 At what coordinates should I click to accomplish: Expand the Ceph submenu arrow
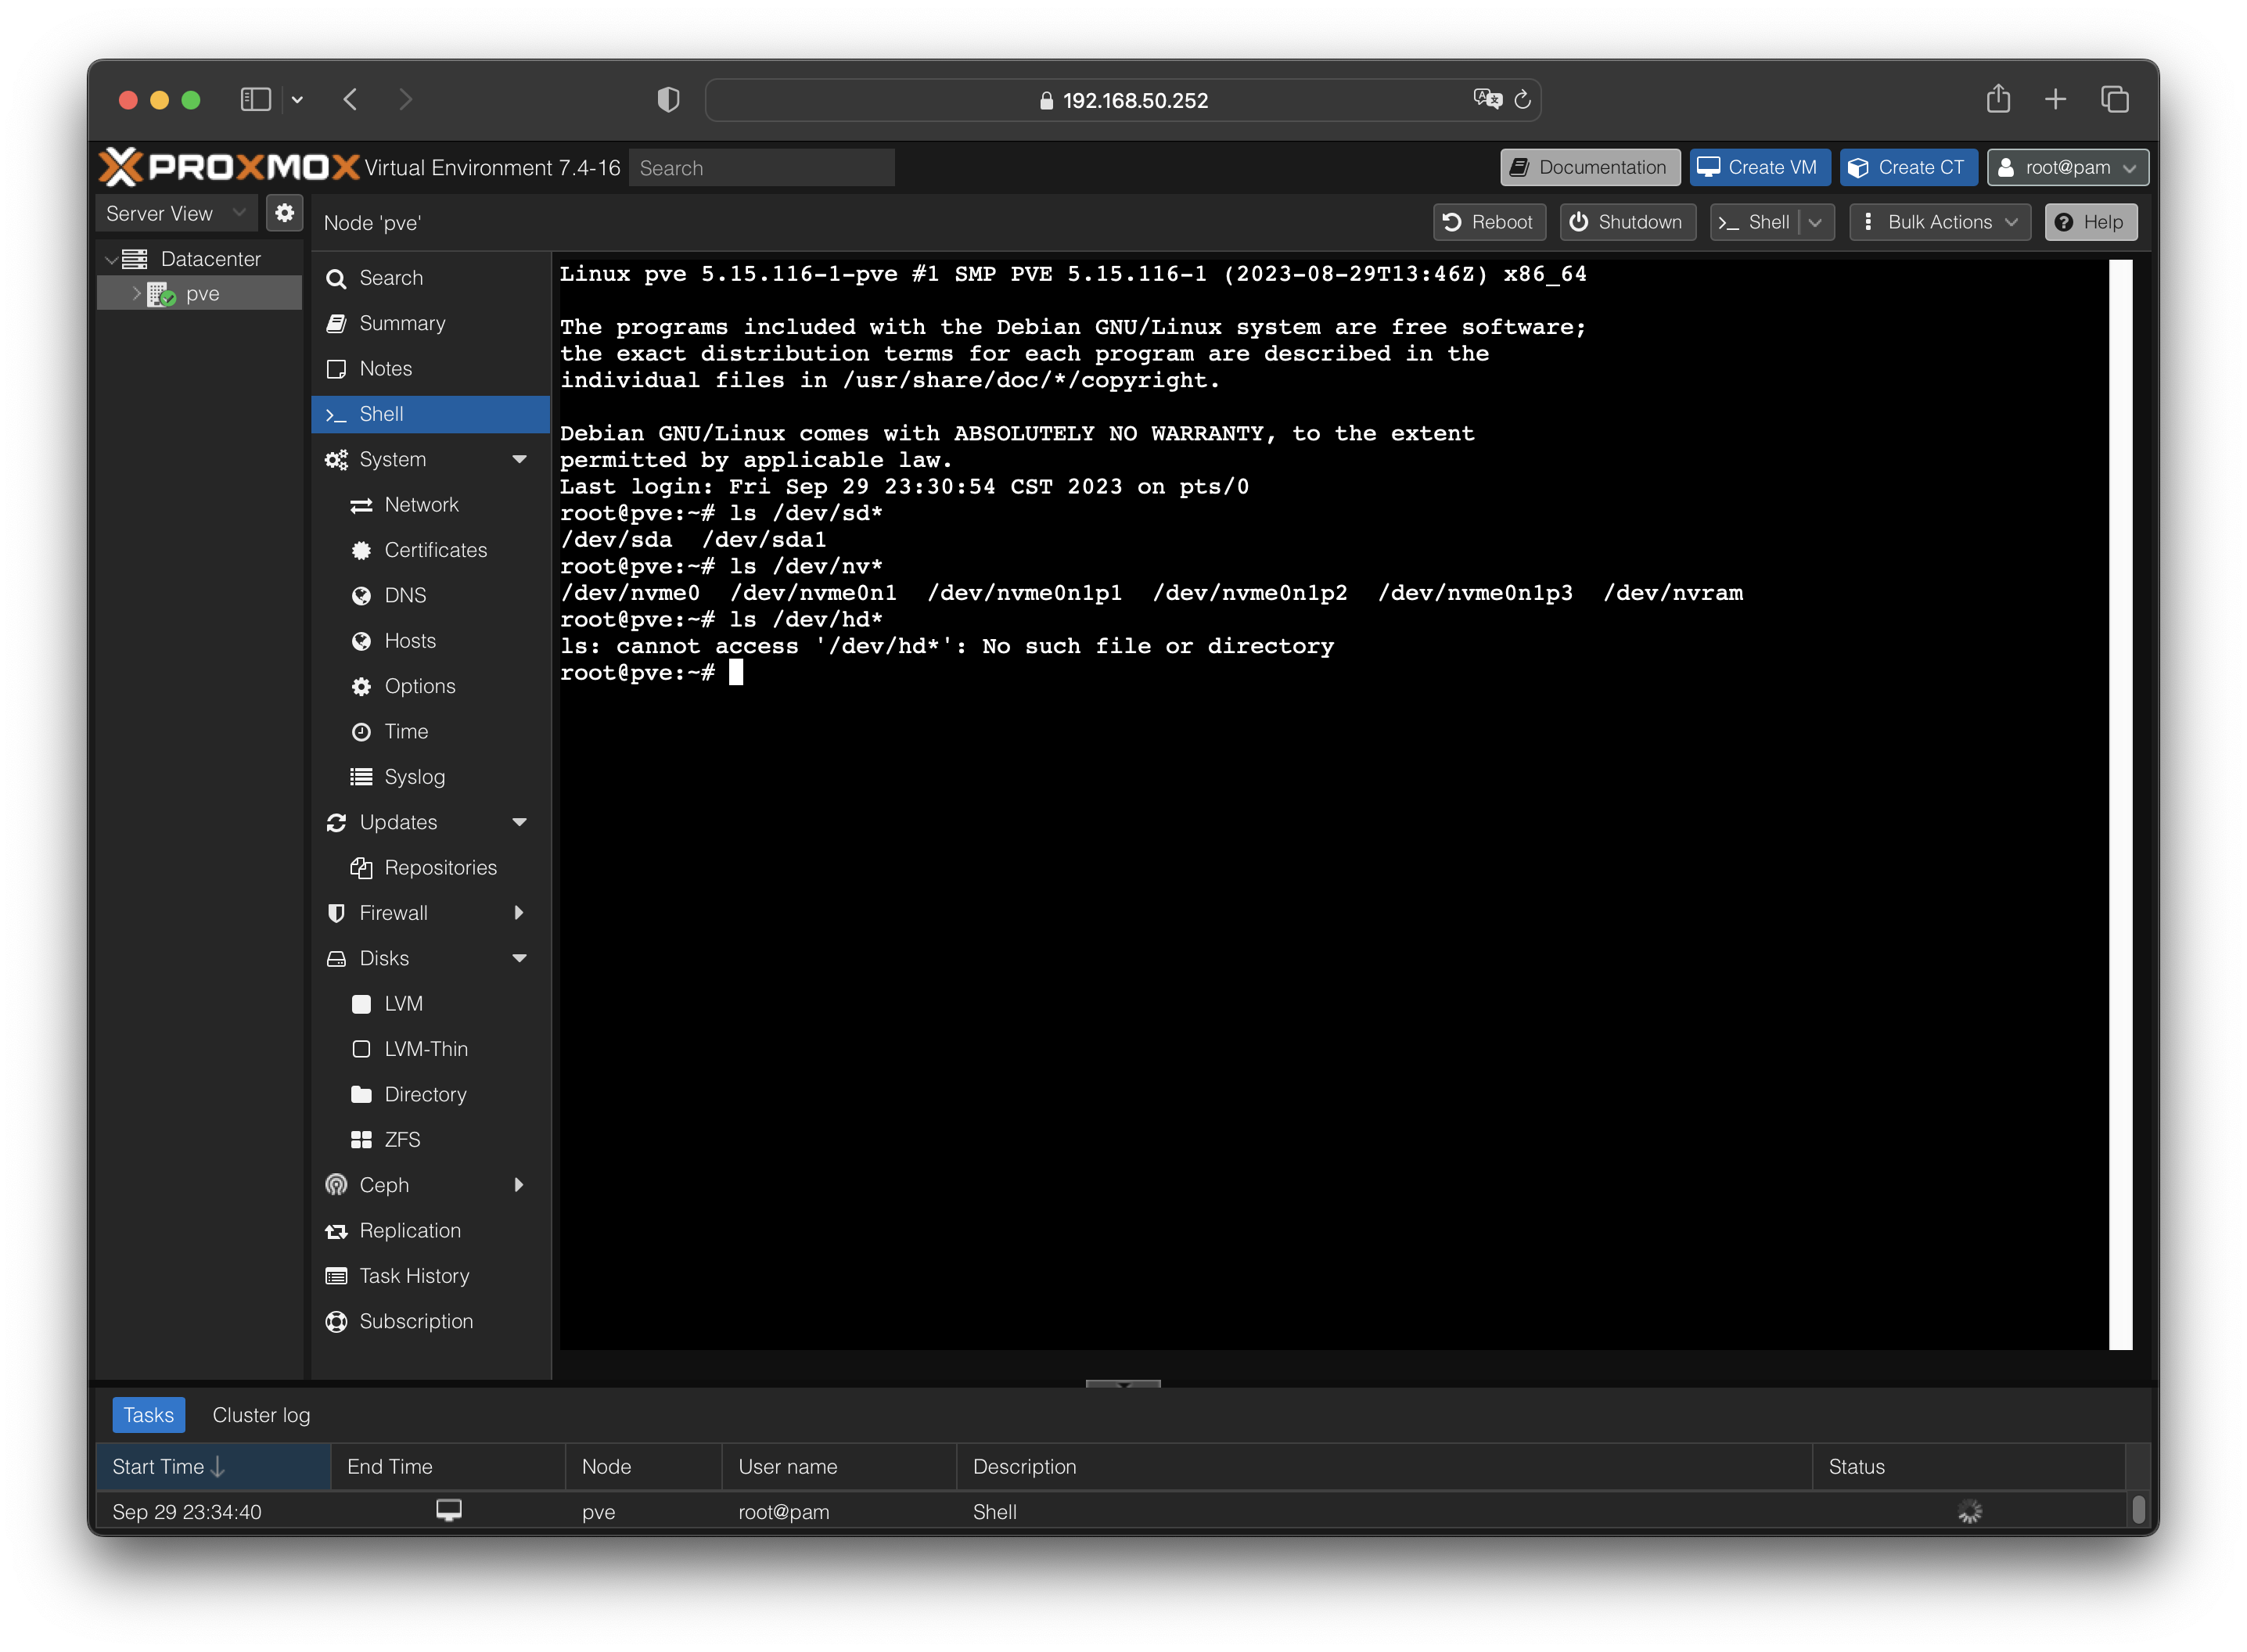(519, 1184)
